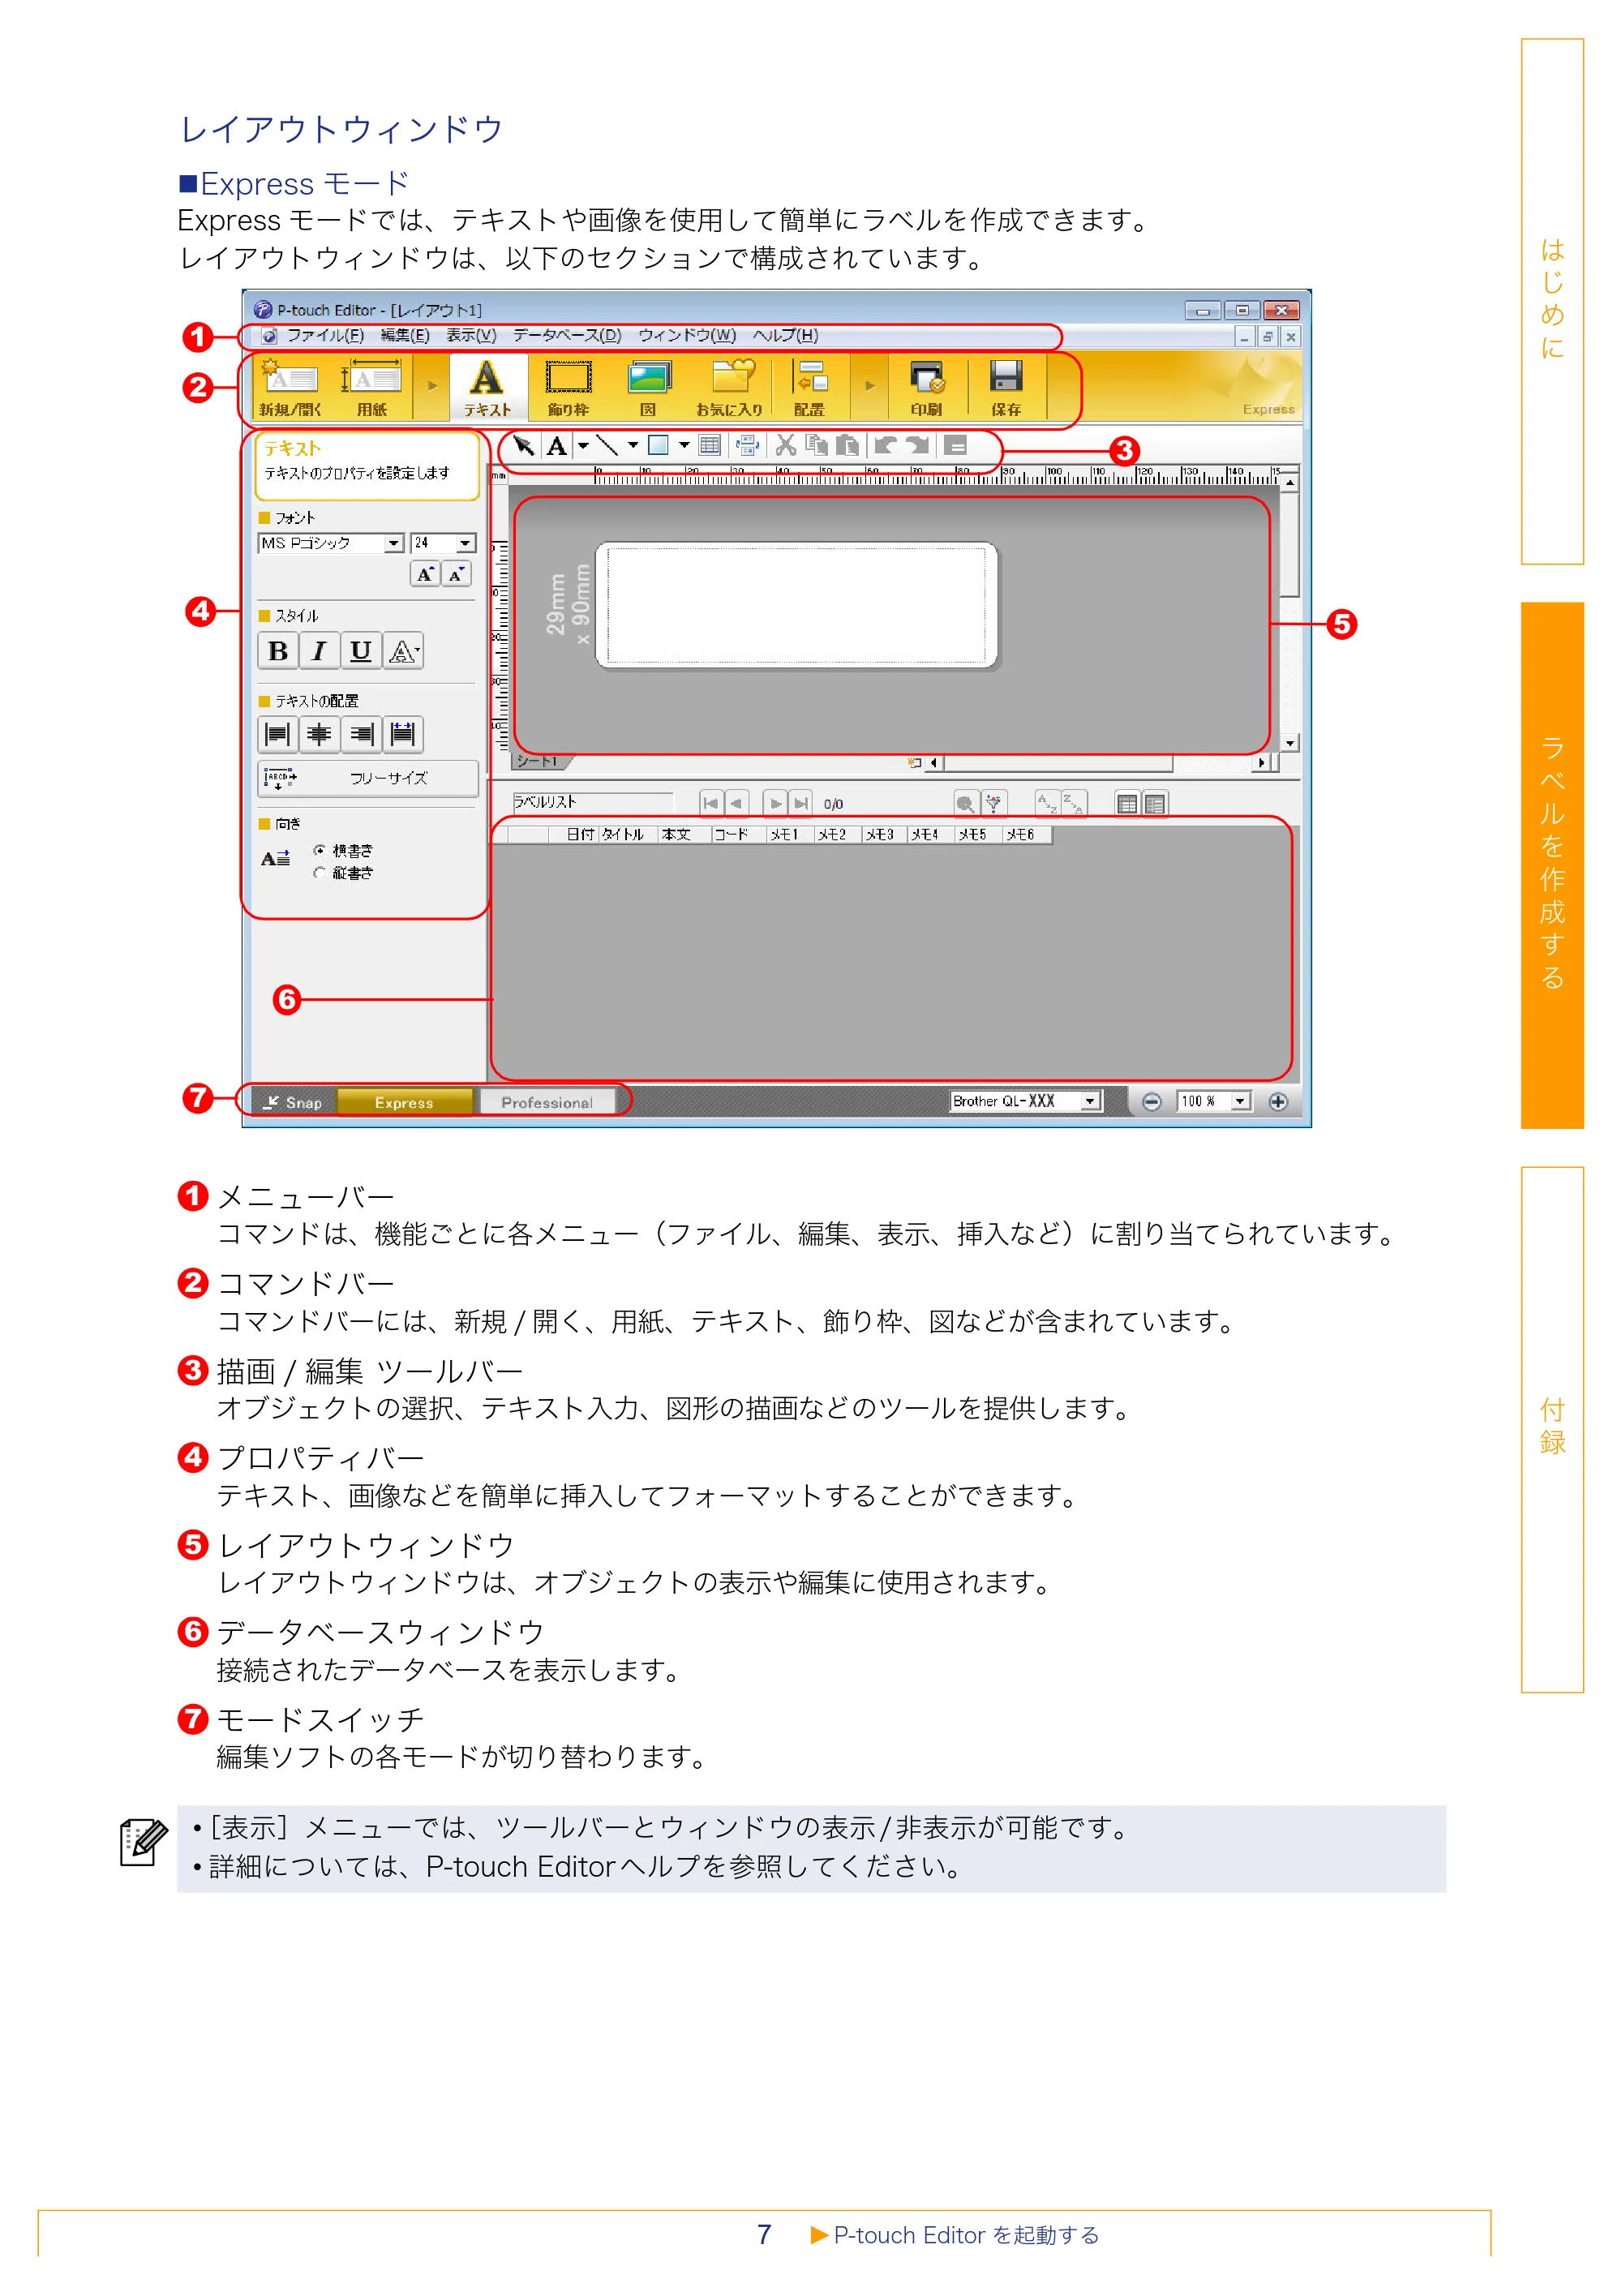Click the redo arrow icon
This screenshot has width=1622, height=2296.
[x=917, y=446]
